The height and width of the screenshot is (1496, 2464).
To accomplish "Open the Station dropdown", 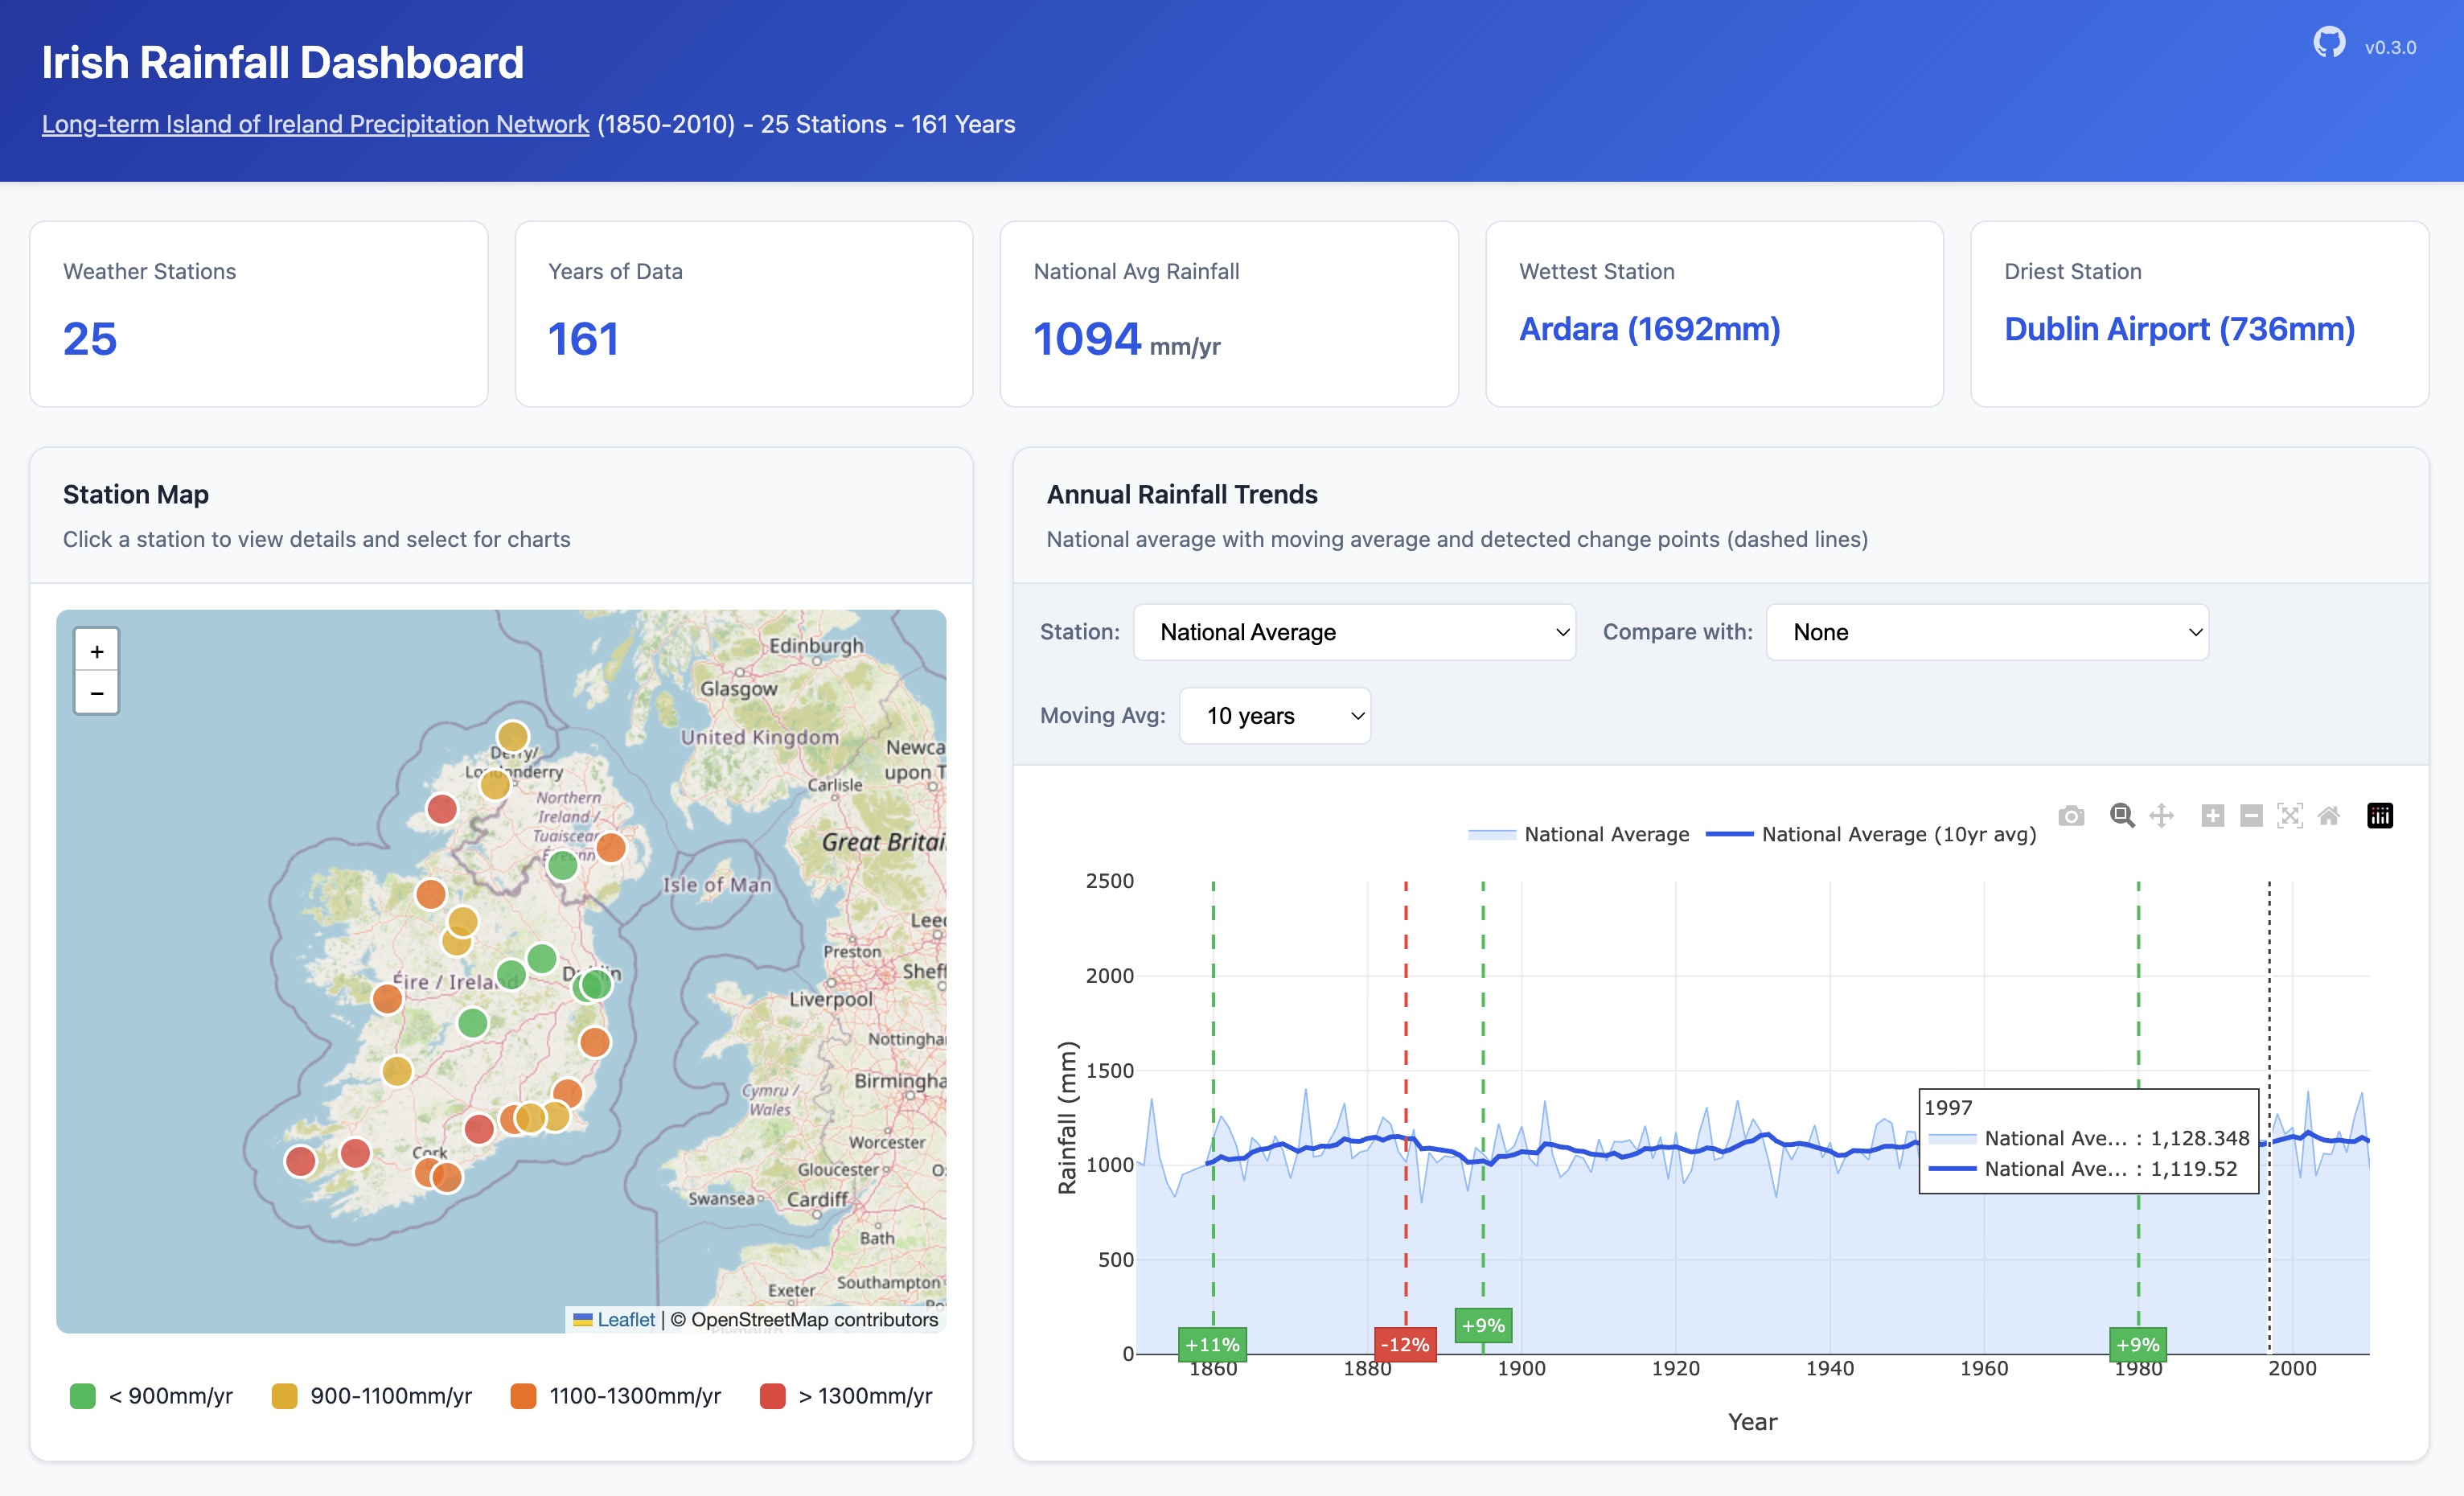I will (1354, 632).
